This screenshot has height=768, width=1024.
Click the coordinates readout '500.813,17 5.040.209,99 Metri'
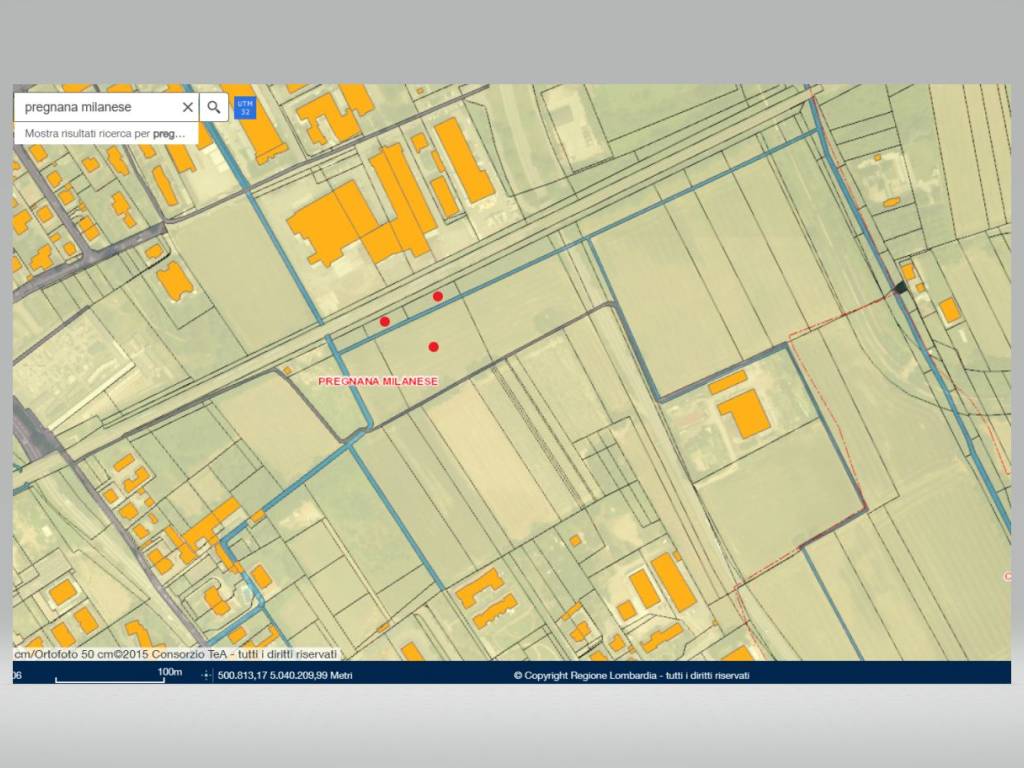point(285,675)
